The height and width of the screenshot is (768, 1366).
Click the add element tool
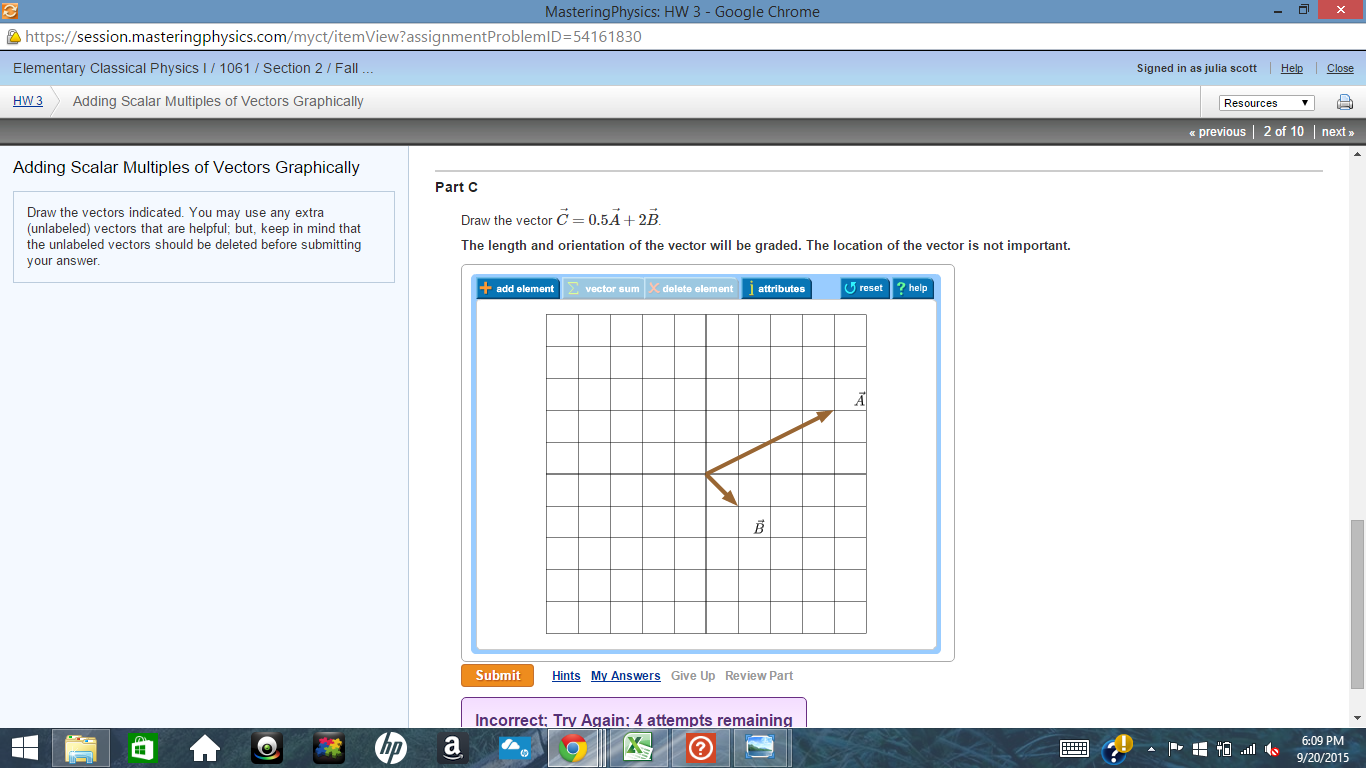coord(519,288)
